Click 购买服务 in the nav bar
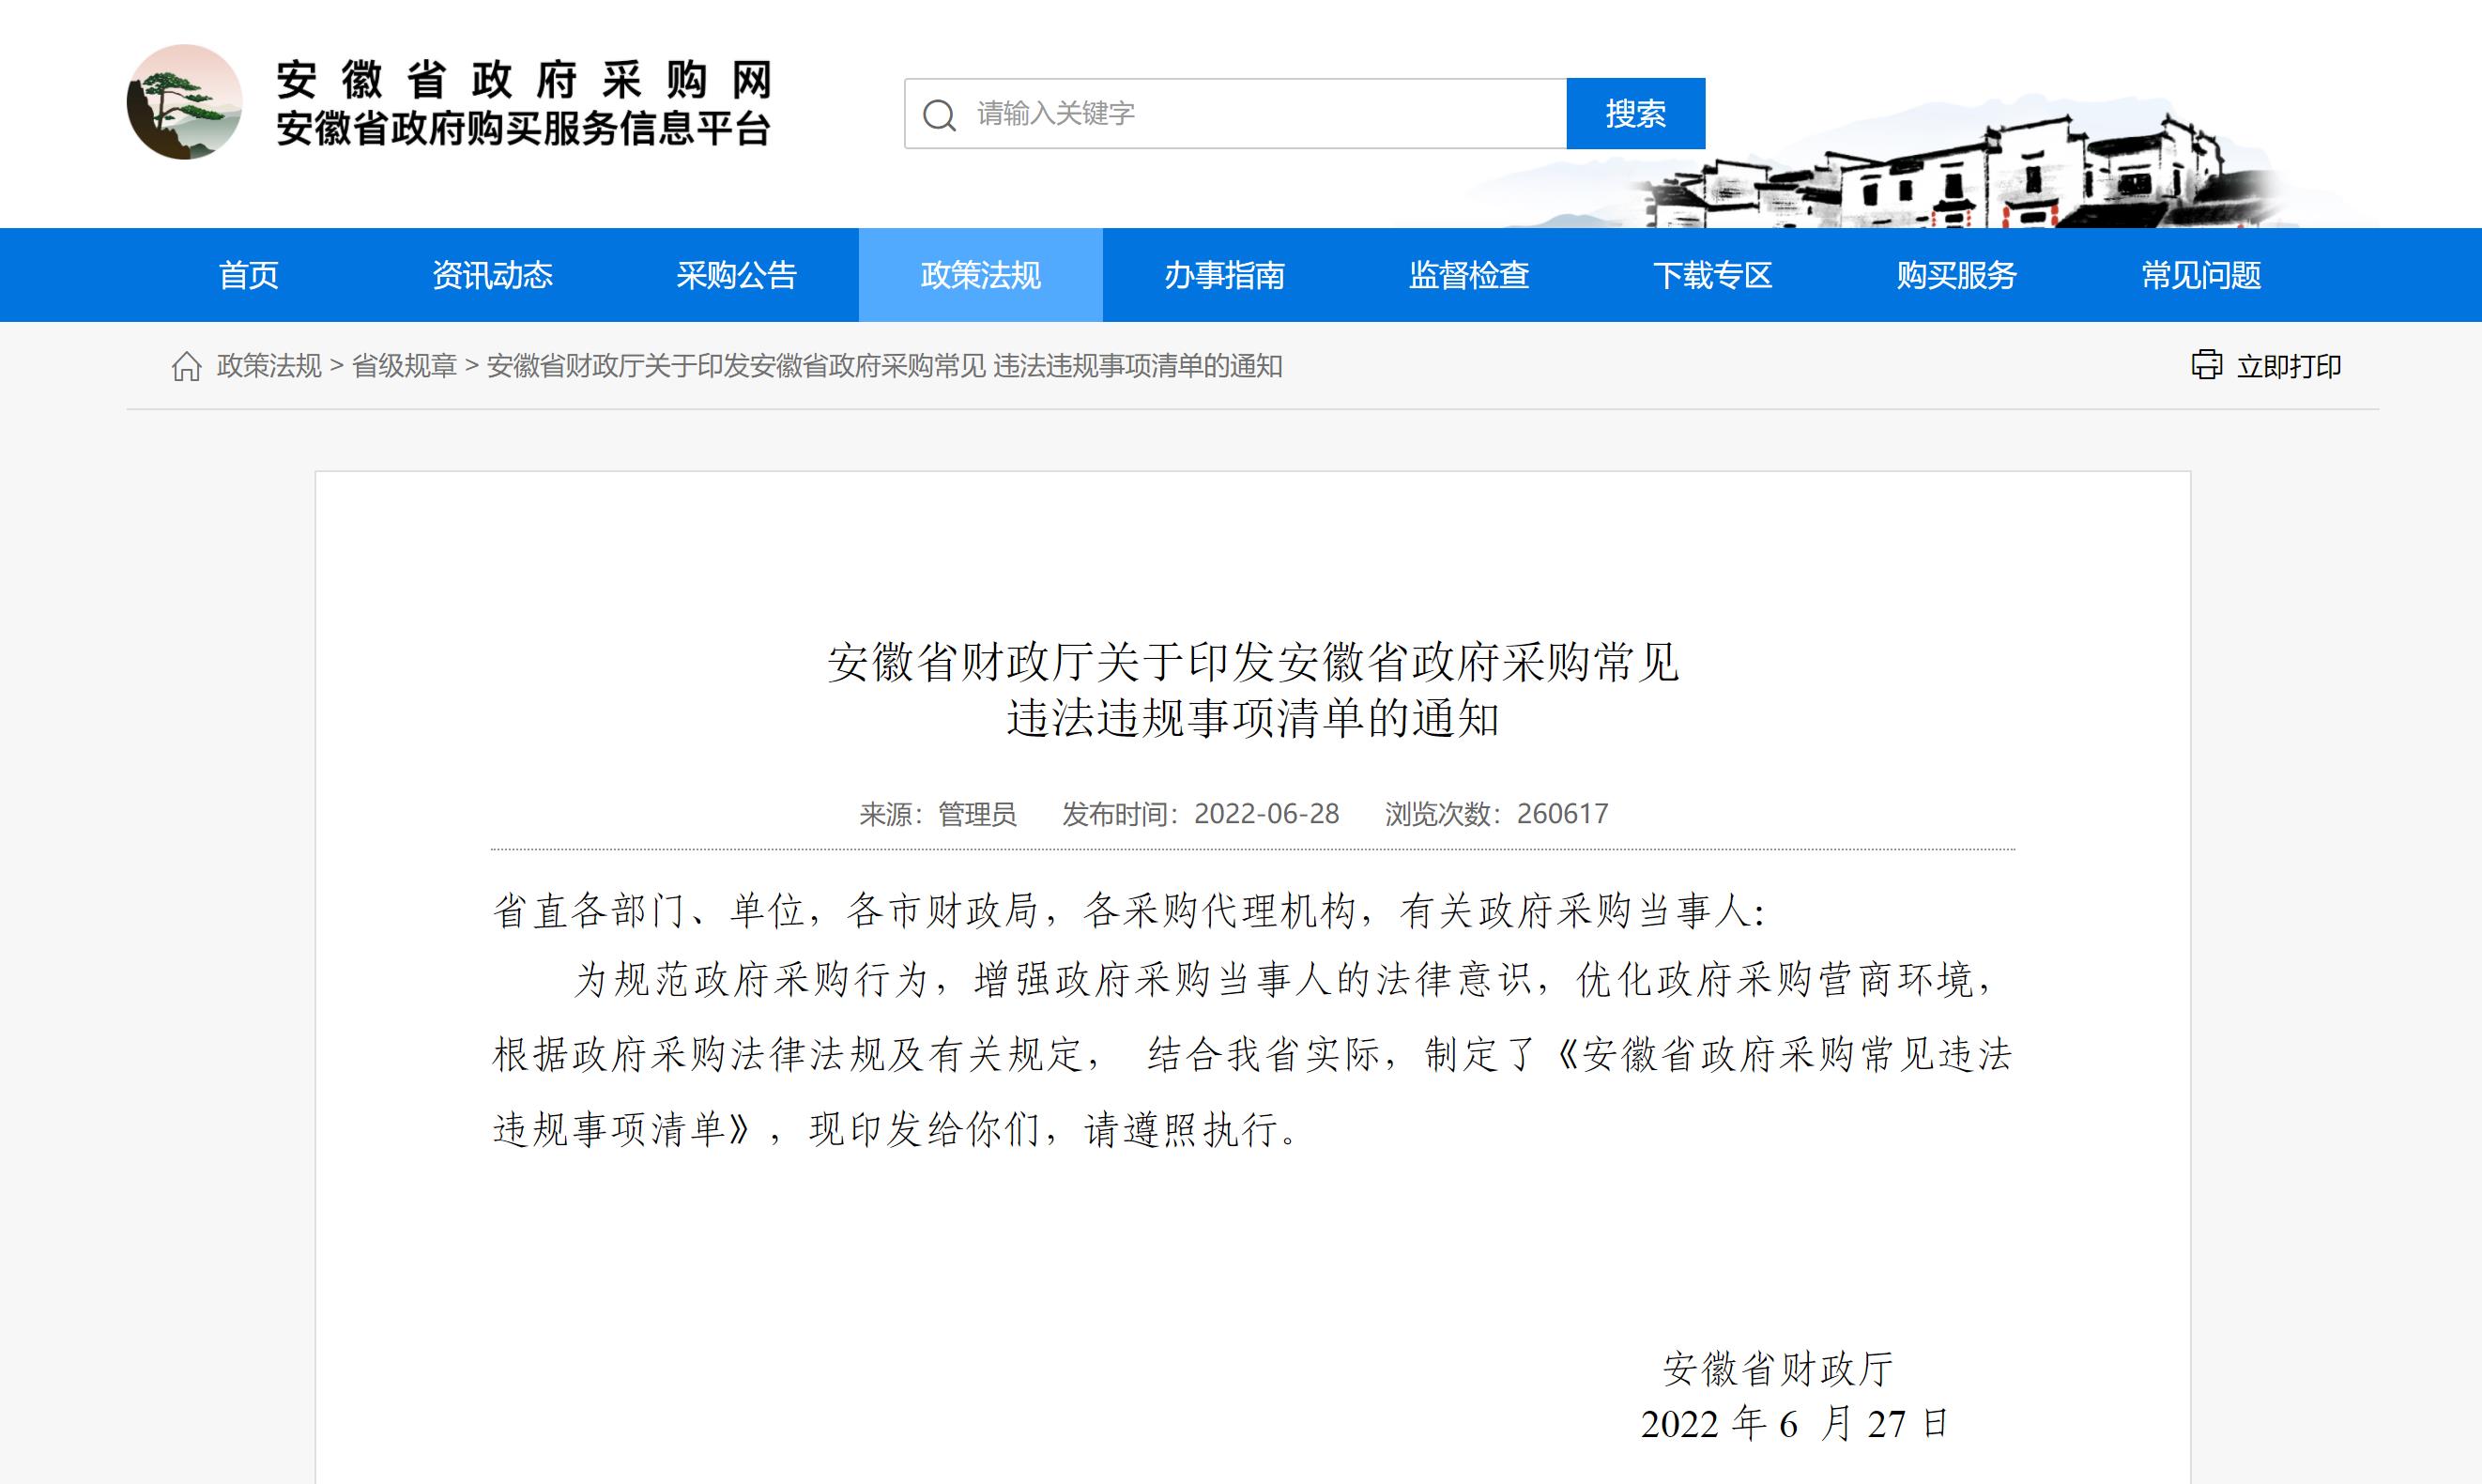 1956,275
